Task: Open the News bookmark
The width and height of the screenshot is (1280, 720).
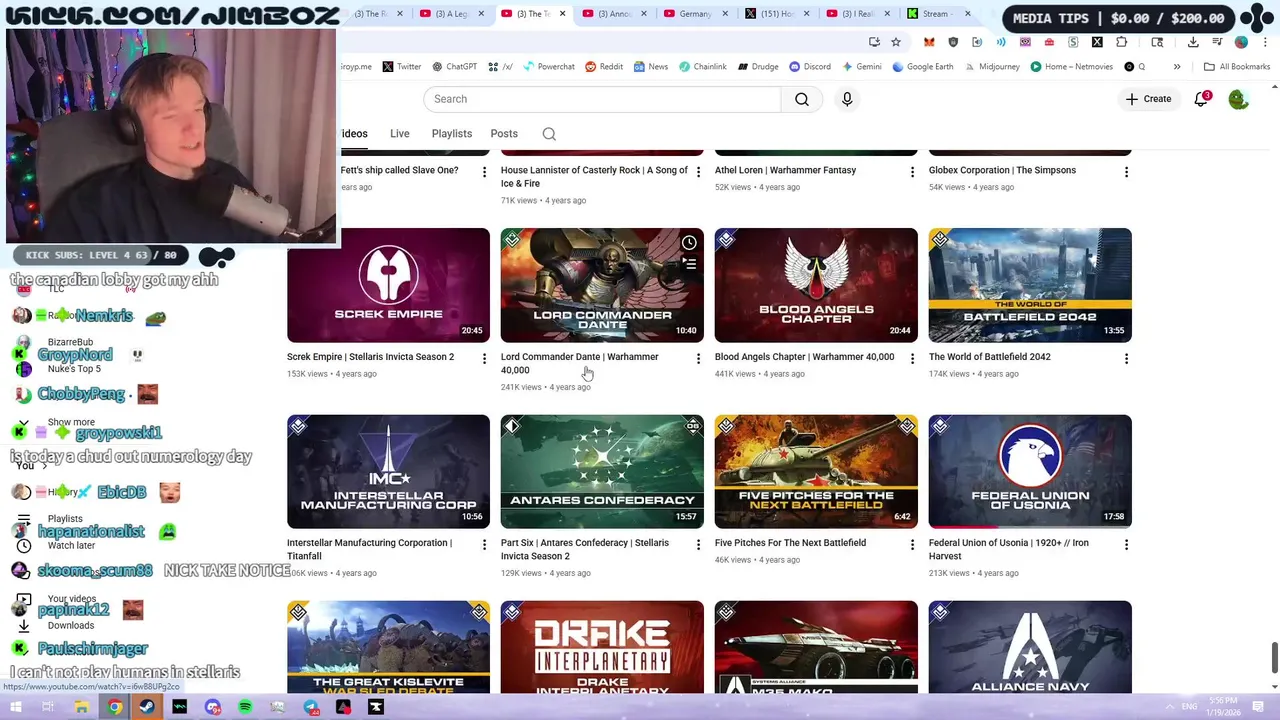Action: (x=651, y=67)
